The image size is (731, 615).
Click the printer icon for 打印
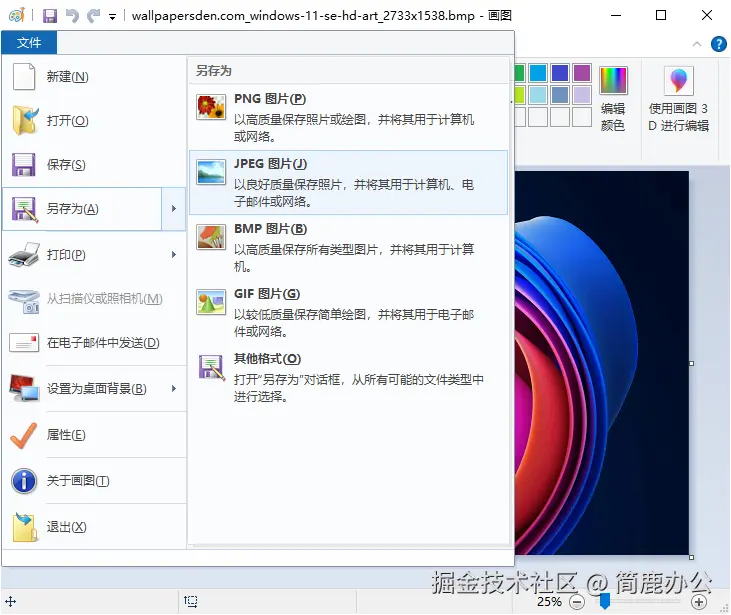tap(24, 255)
